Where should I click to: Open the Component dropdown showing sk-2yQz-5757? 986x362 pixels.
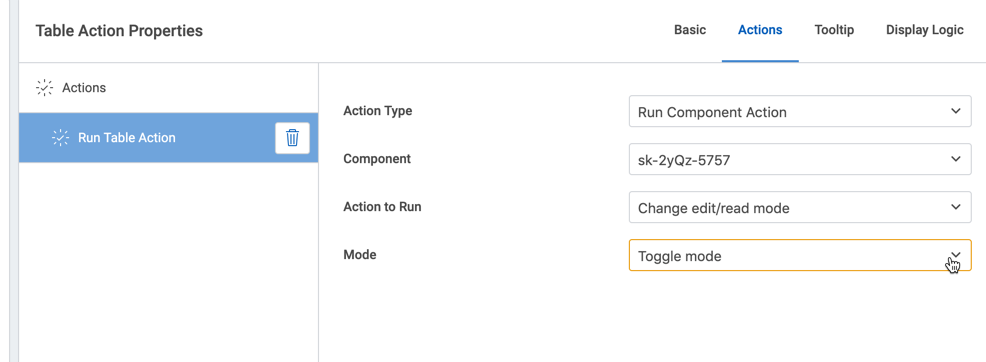pyautogui.click(x=800, y=159)
